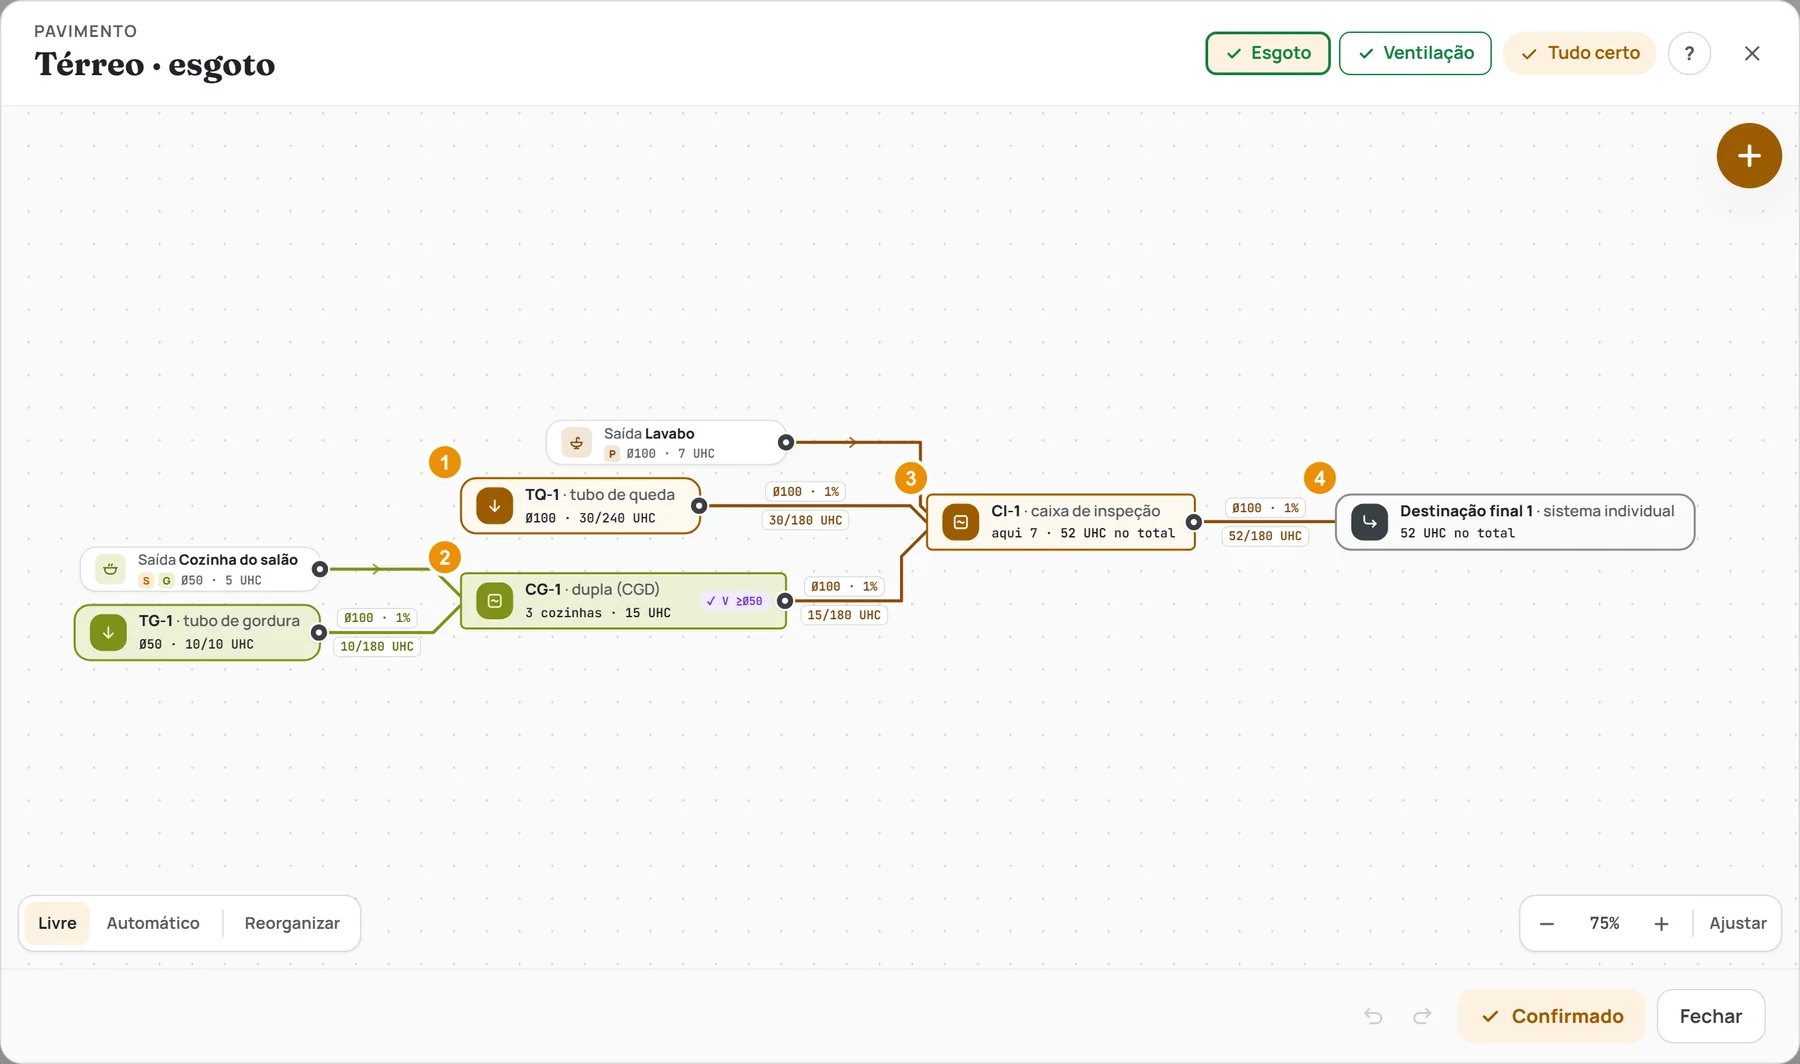
Task: Toggle the Esgoto filter
Action: tap(1268, 53)
